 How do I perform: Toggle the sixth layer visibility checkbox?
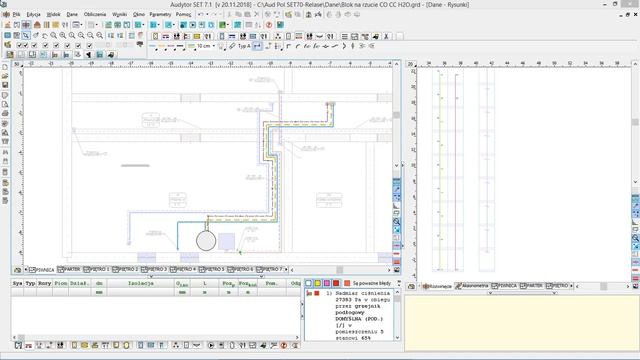tap(67, 45)
